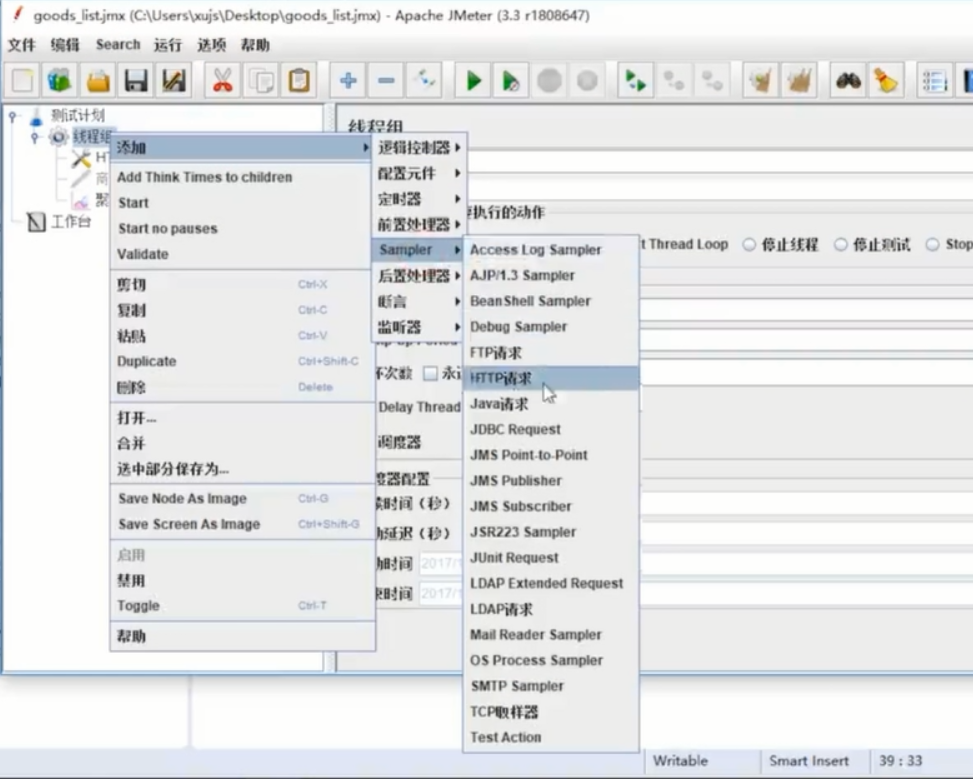Select the 停止测试 radio button

(x=840, y=245)
